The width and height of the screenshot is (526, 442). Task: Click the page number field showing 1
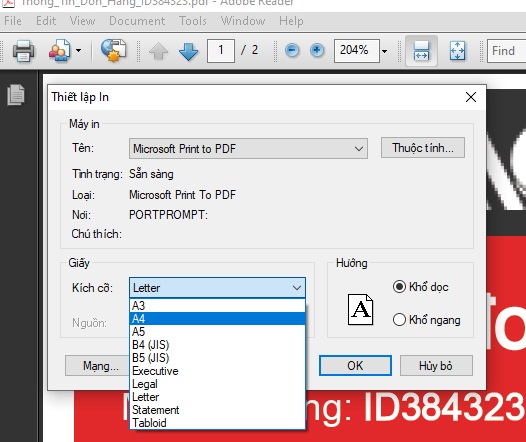click(x=221, y=51)
